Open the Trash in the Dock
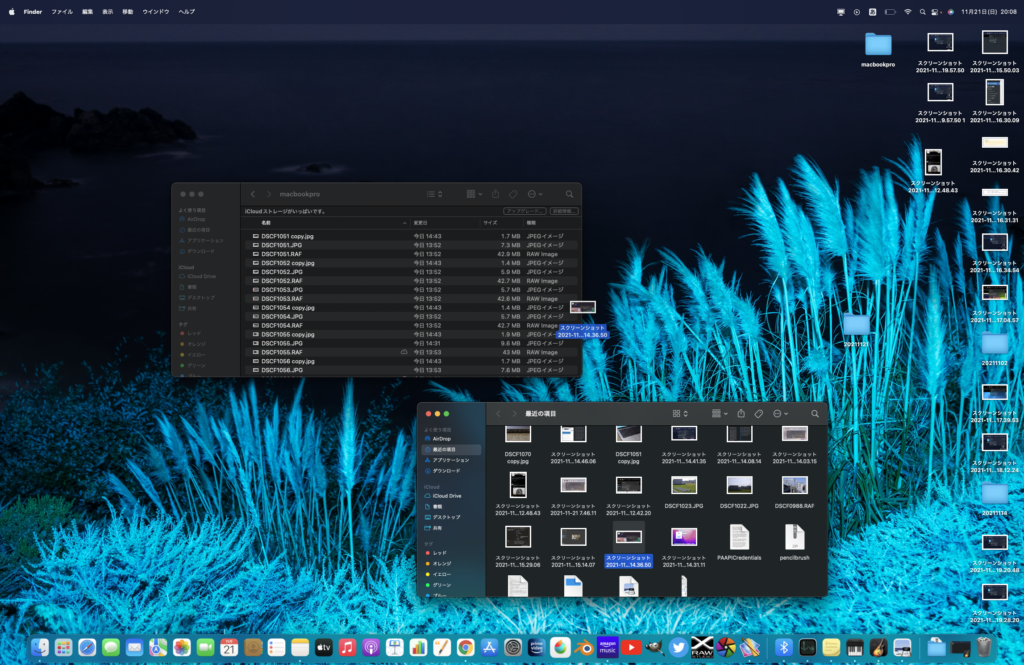The width and height of the screenshot is (1024, 665). [x=984, y=648]
